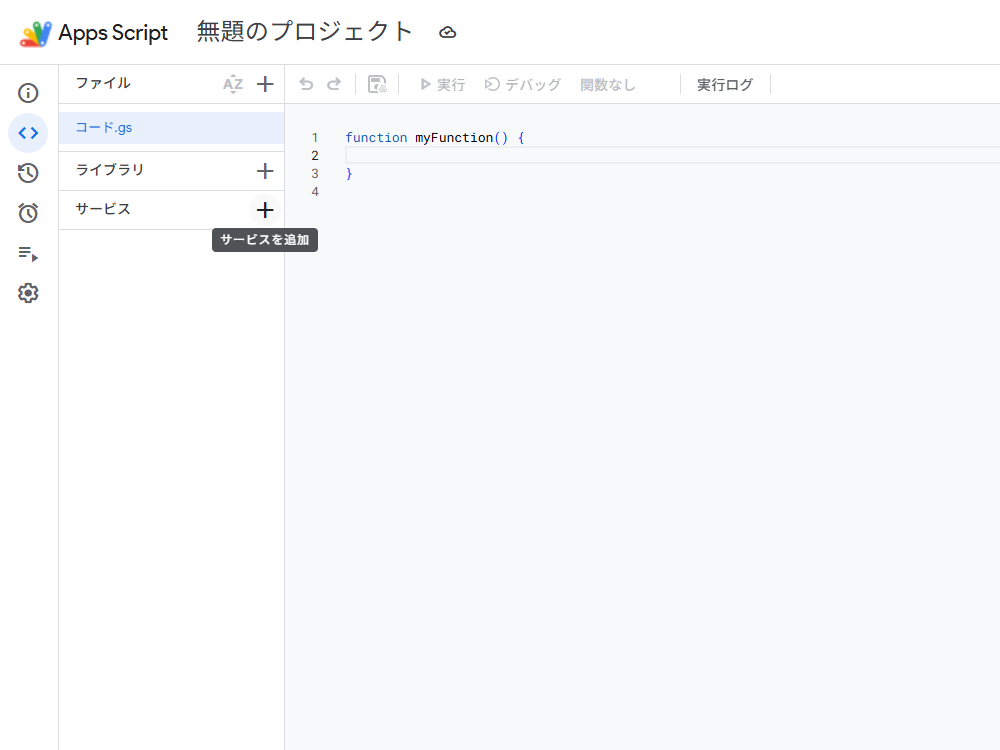The width and height of the screenshot is (1000, 750).
Task: Click the function keyword in line 1
Action: [x=376, y=137]
